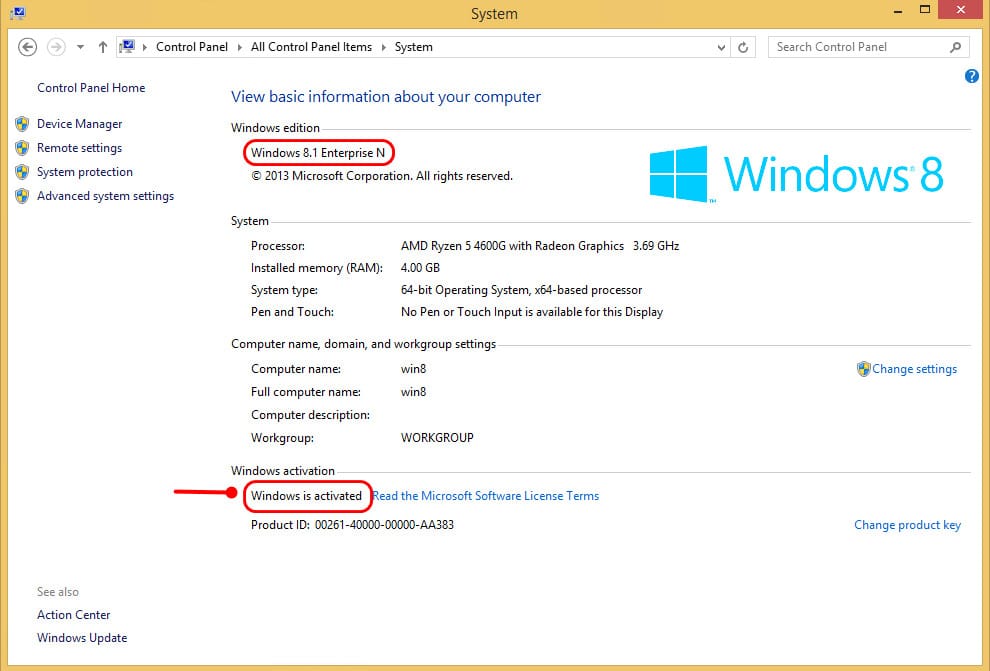Open Advanced system settings
This screenshot has height=671, width=990.
(105, 196)
